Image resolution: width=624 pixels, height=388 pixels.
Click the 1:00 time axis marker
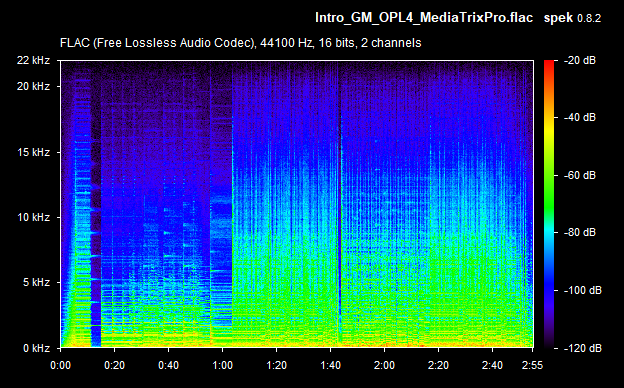[x=222, y=365]
